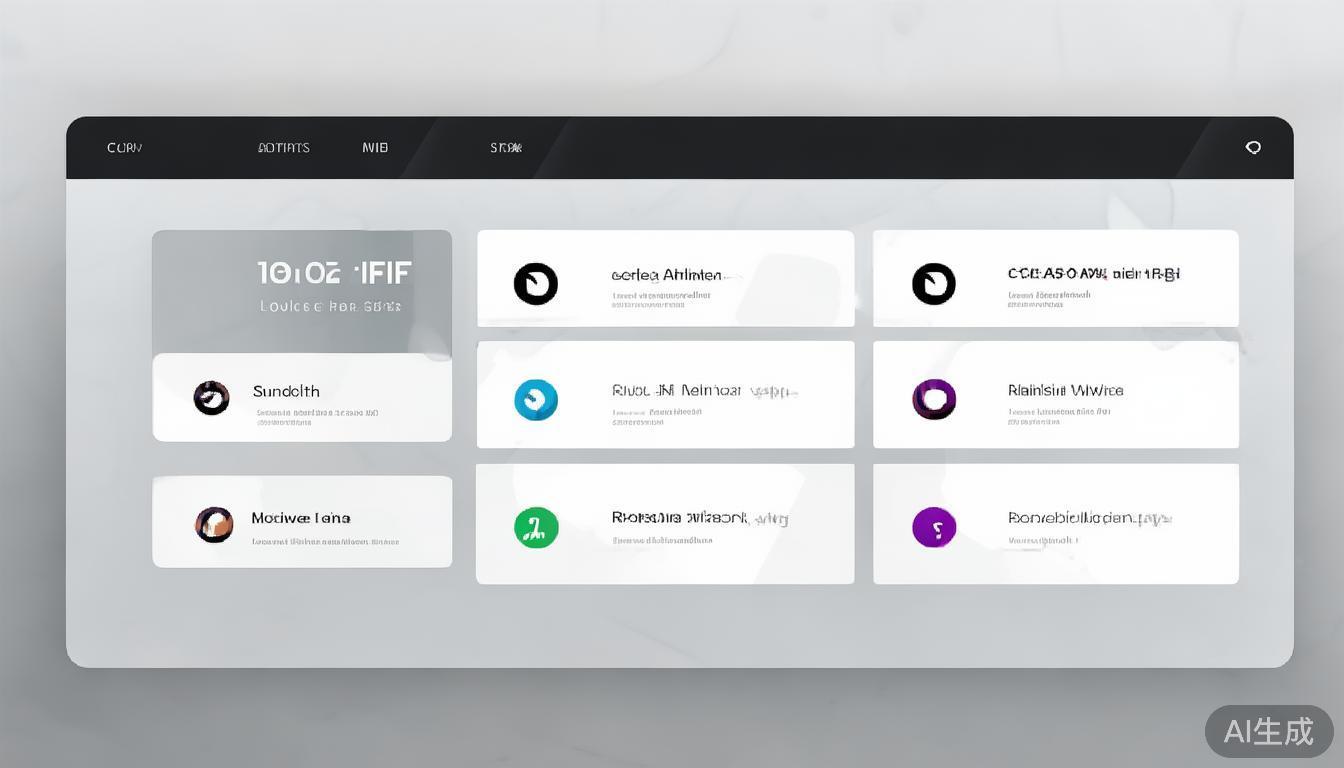Open search using the top-right magnifier icon
The image size is (1344, 768).
pos(1253,147)
